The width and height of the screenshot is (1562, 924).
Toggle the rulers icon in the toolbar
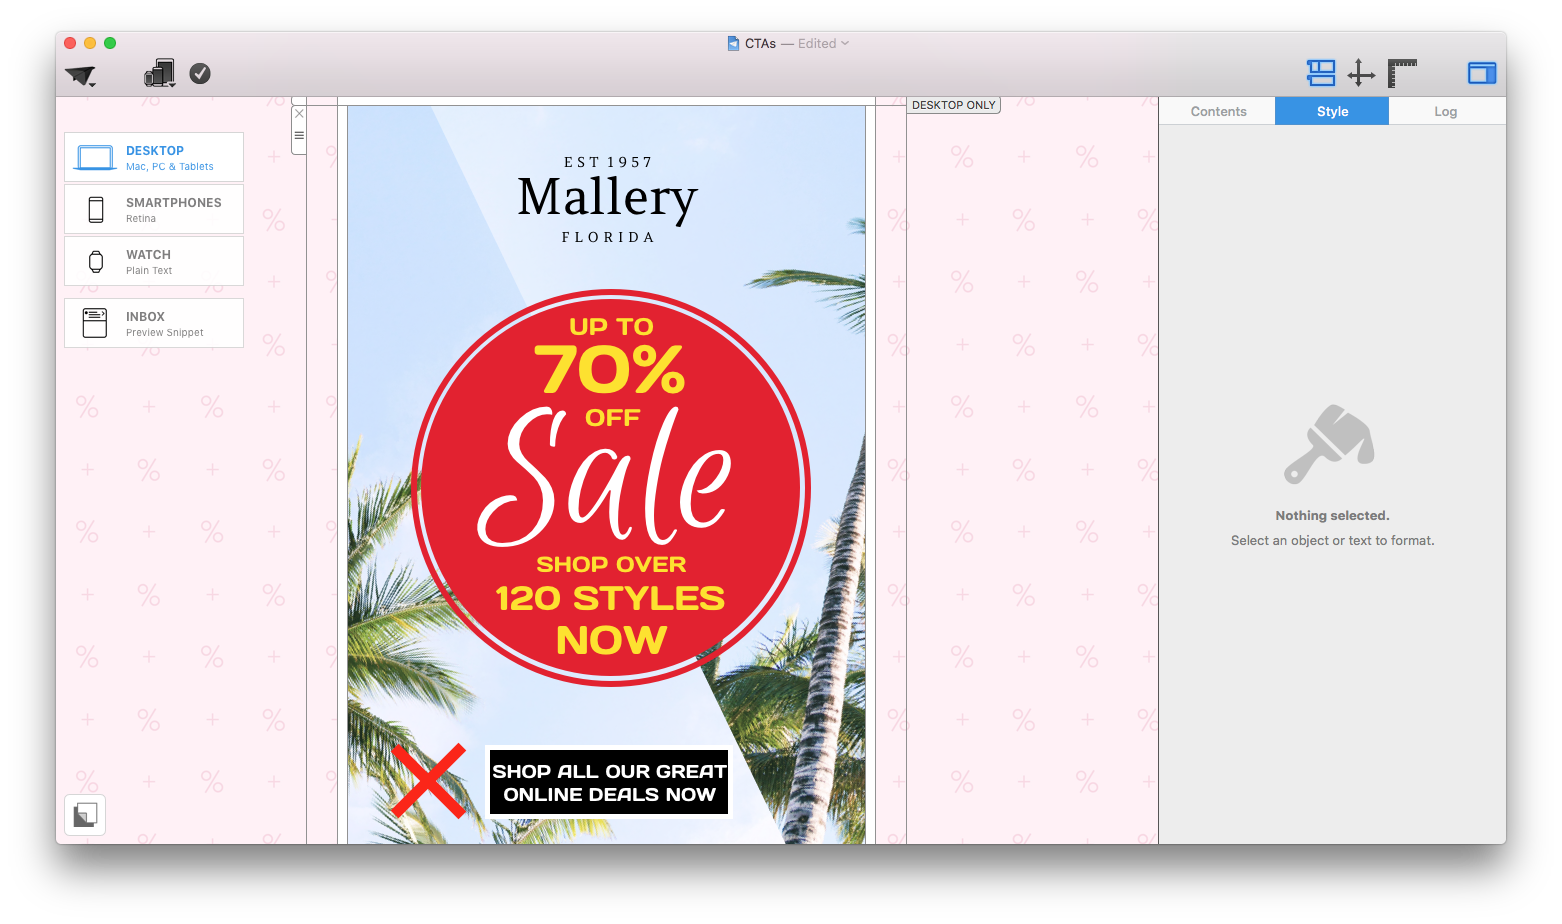click(1402, 73)
